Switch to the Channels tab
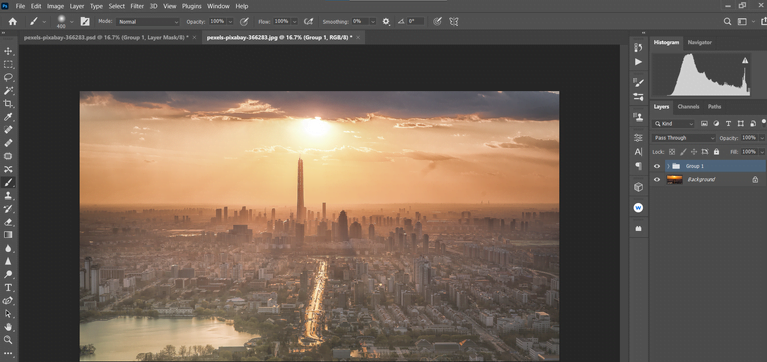The height and width of the screenshot is (362, 767). click(688, 107)
